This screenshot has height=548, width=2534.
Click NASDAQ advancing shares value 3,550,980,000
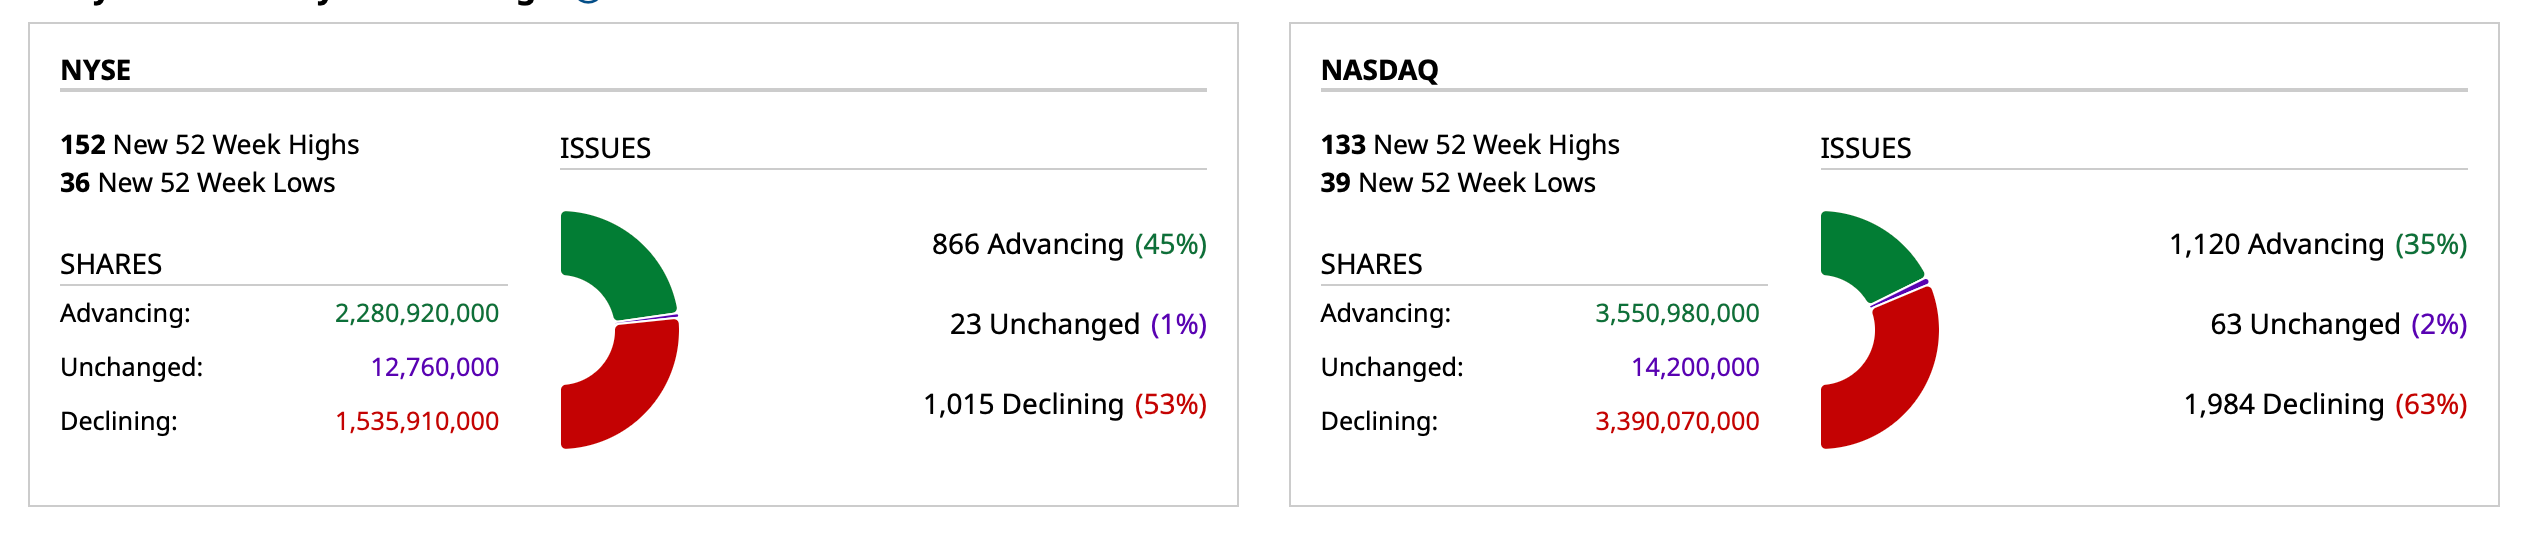pyautogui.click(x=1677, y=314)
